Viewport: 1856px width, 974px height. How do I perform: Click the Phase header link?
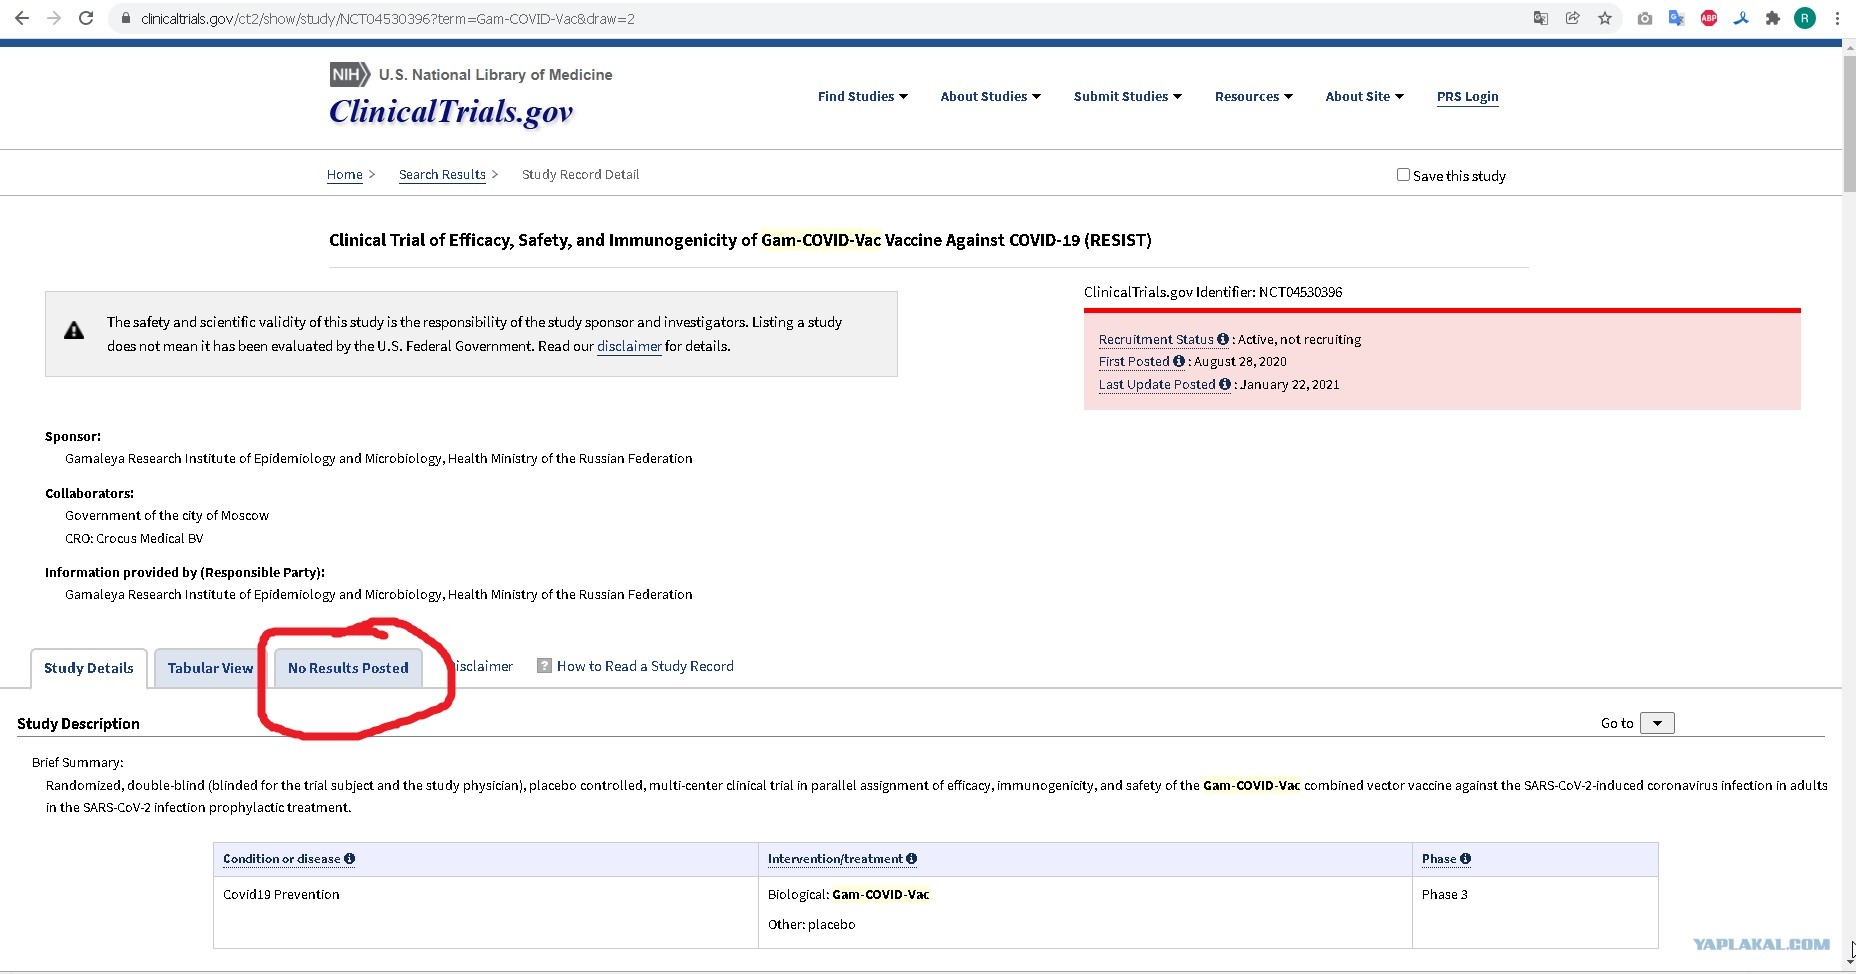click(x=1439, y=859)
